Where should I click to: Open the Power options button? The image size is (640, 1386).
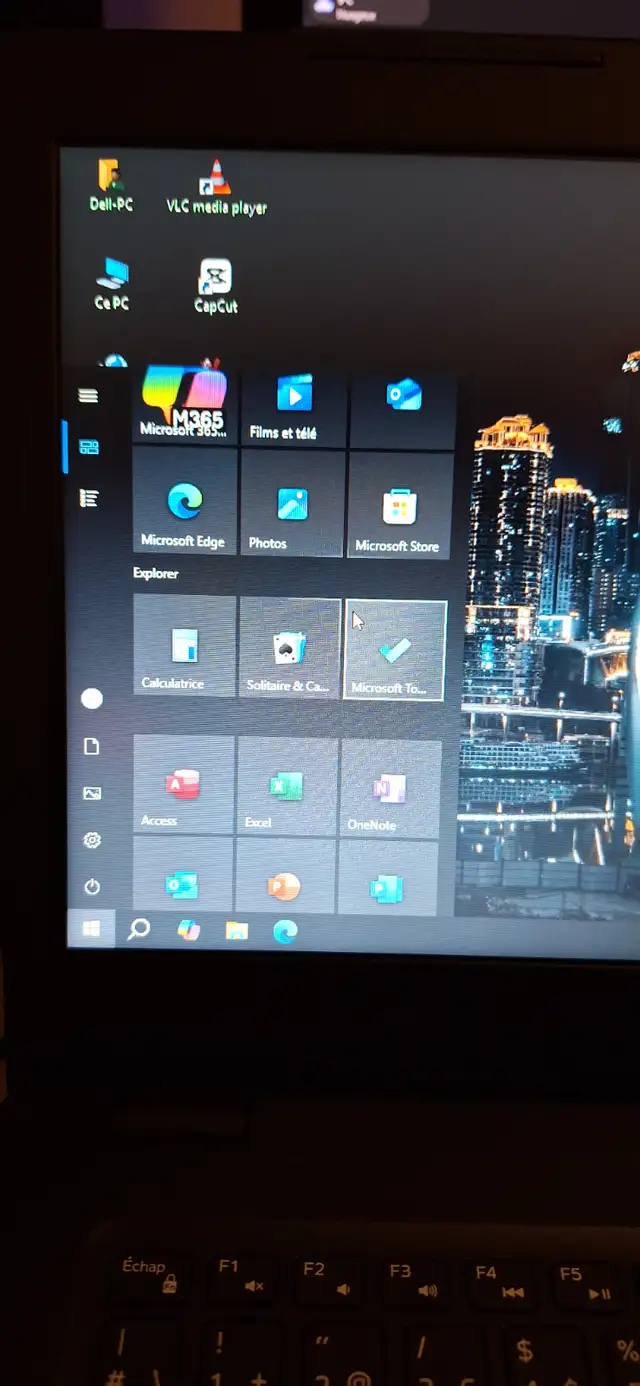click(92, 886)
